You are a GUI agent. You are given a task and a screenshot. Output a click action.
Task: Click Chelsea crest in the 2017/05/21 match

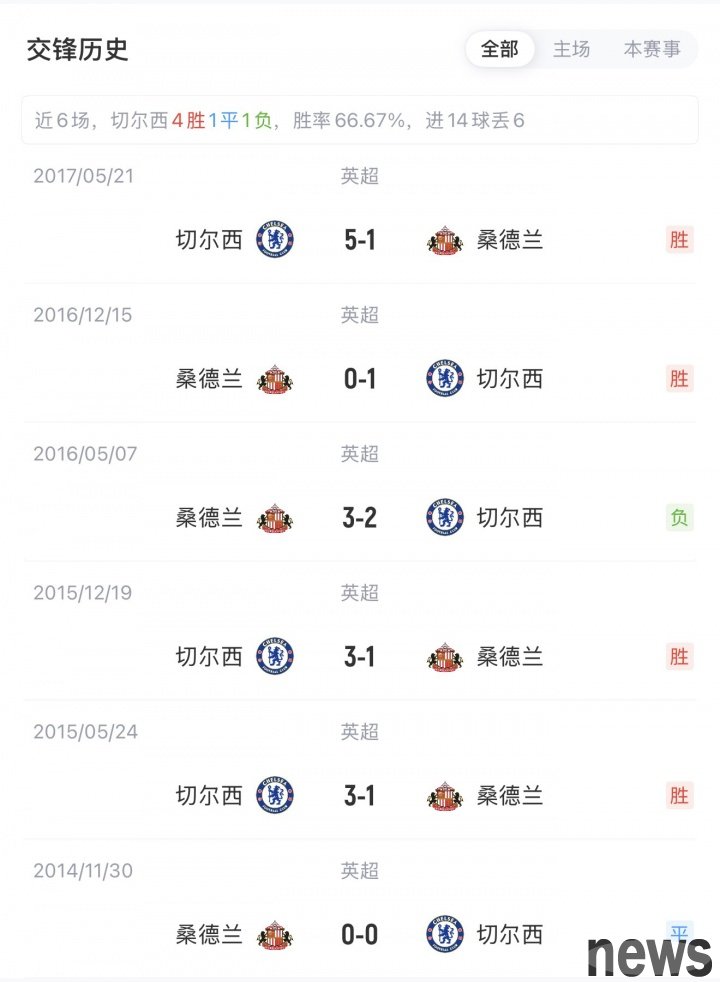tap(274, 240)
